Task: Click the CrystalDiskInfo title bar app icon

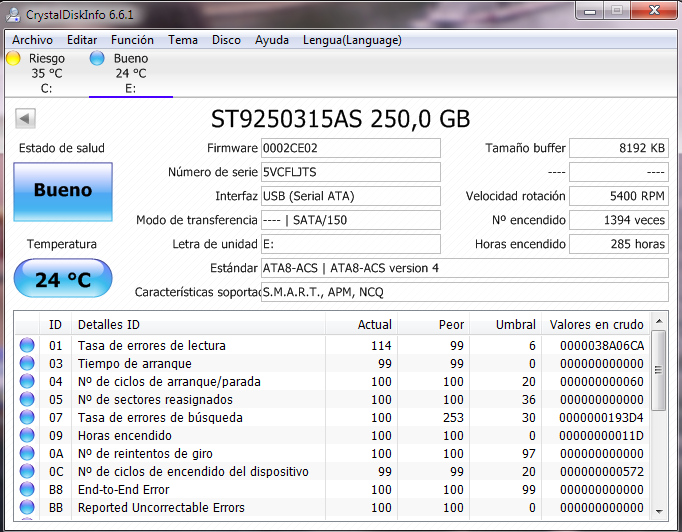Action: 13,14
